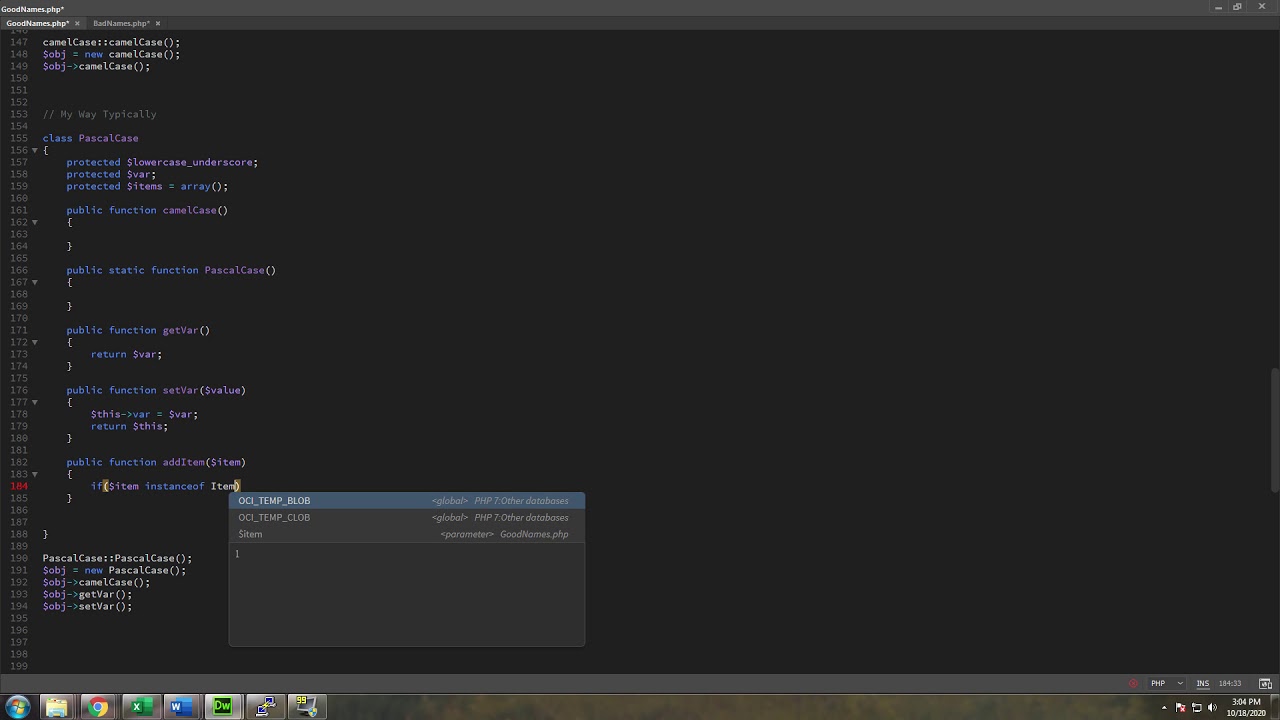This screenshot has height=720, width=1280.
Task: Click the 184:33 cursor position indicator
Action: (1230, 684)
